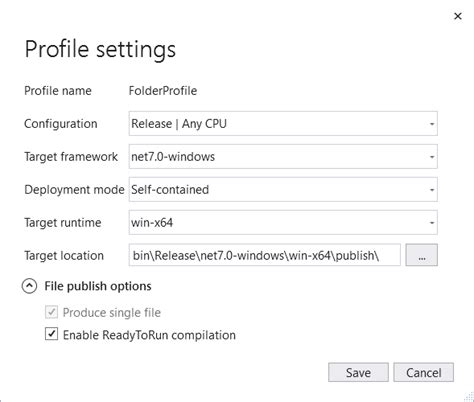
Task: Open the Deployment mode dropdown arrow
Action: (x=432, y=190)
